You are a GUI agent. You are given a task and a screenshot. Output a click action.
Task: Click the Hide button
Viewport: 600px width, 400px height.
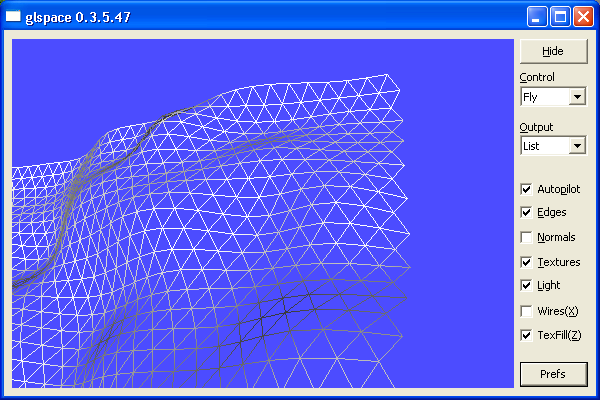click(x=553, y=51)
